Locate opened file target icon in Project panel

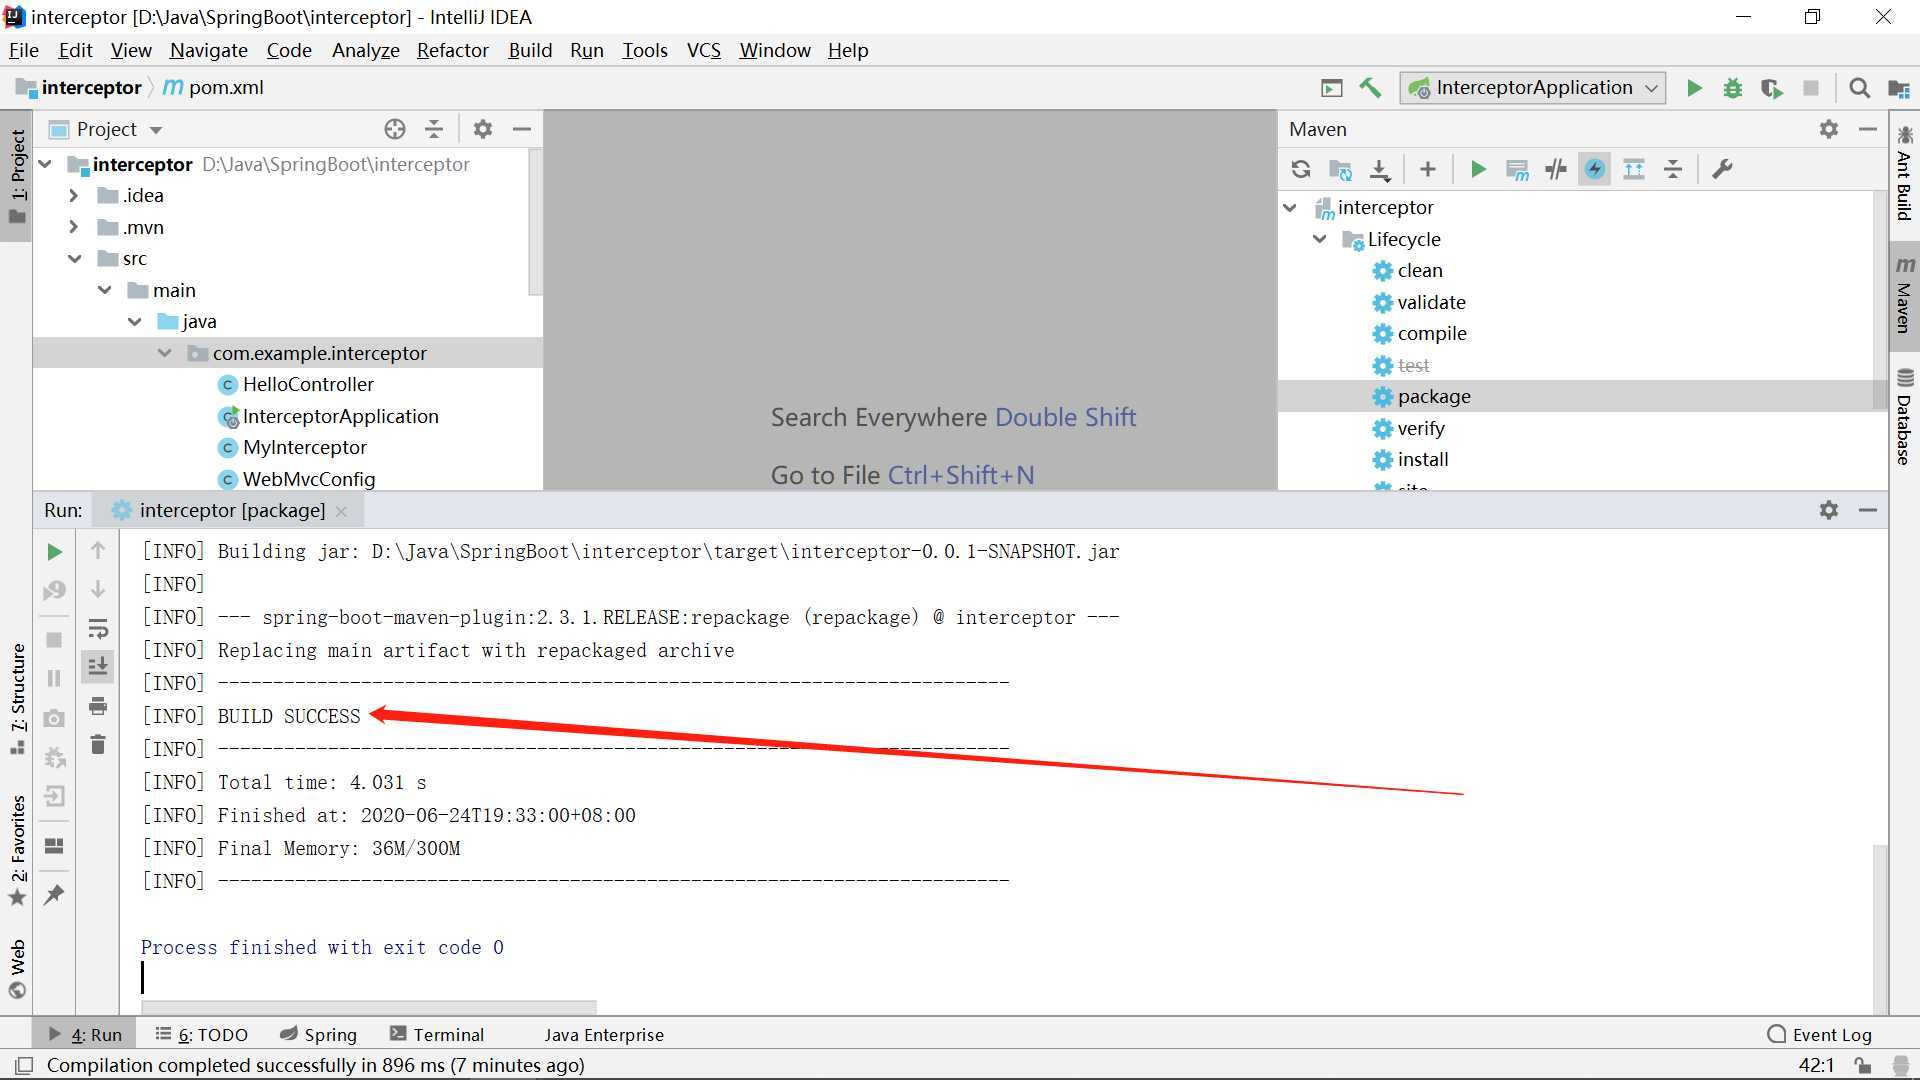(x=395, y=129)
